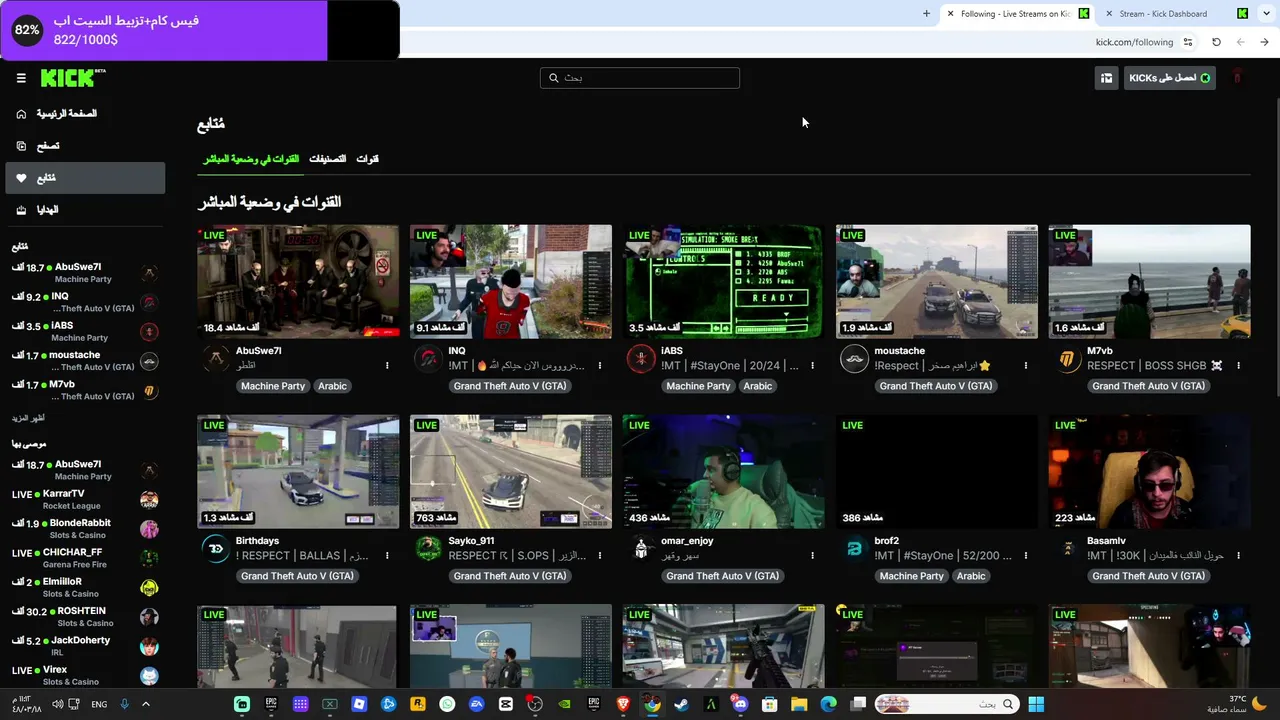The image size is (1280, 720).
Task: Open الهدايا in the sidebar
Action: pos(85,210)
